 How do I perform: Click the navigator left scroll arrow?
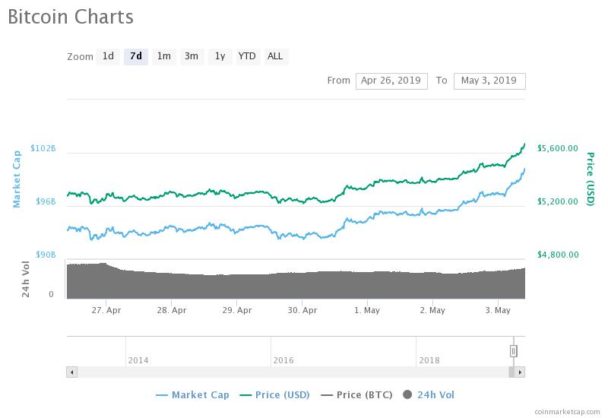tap(72, 372)
